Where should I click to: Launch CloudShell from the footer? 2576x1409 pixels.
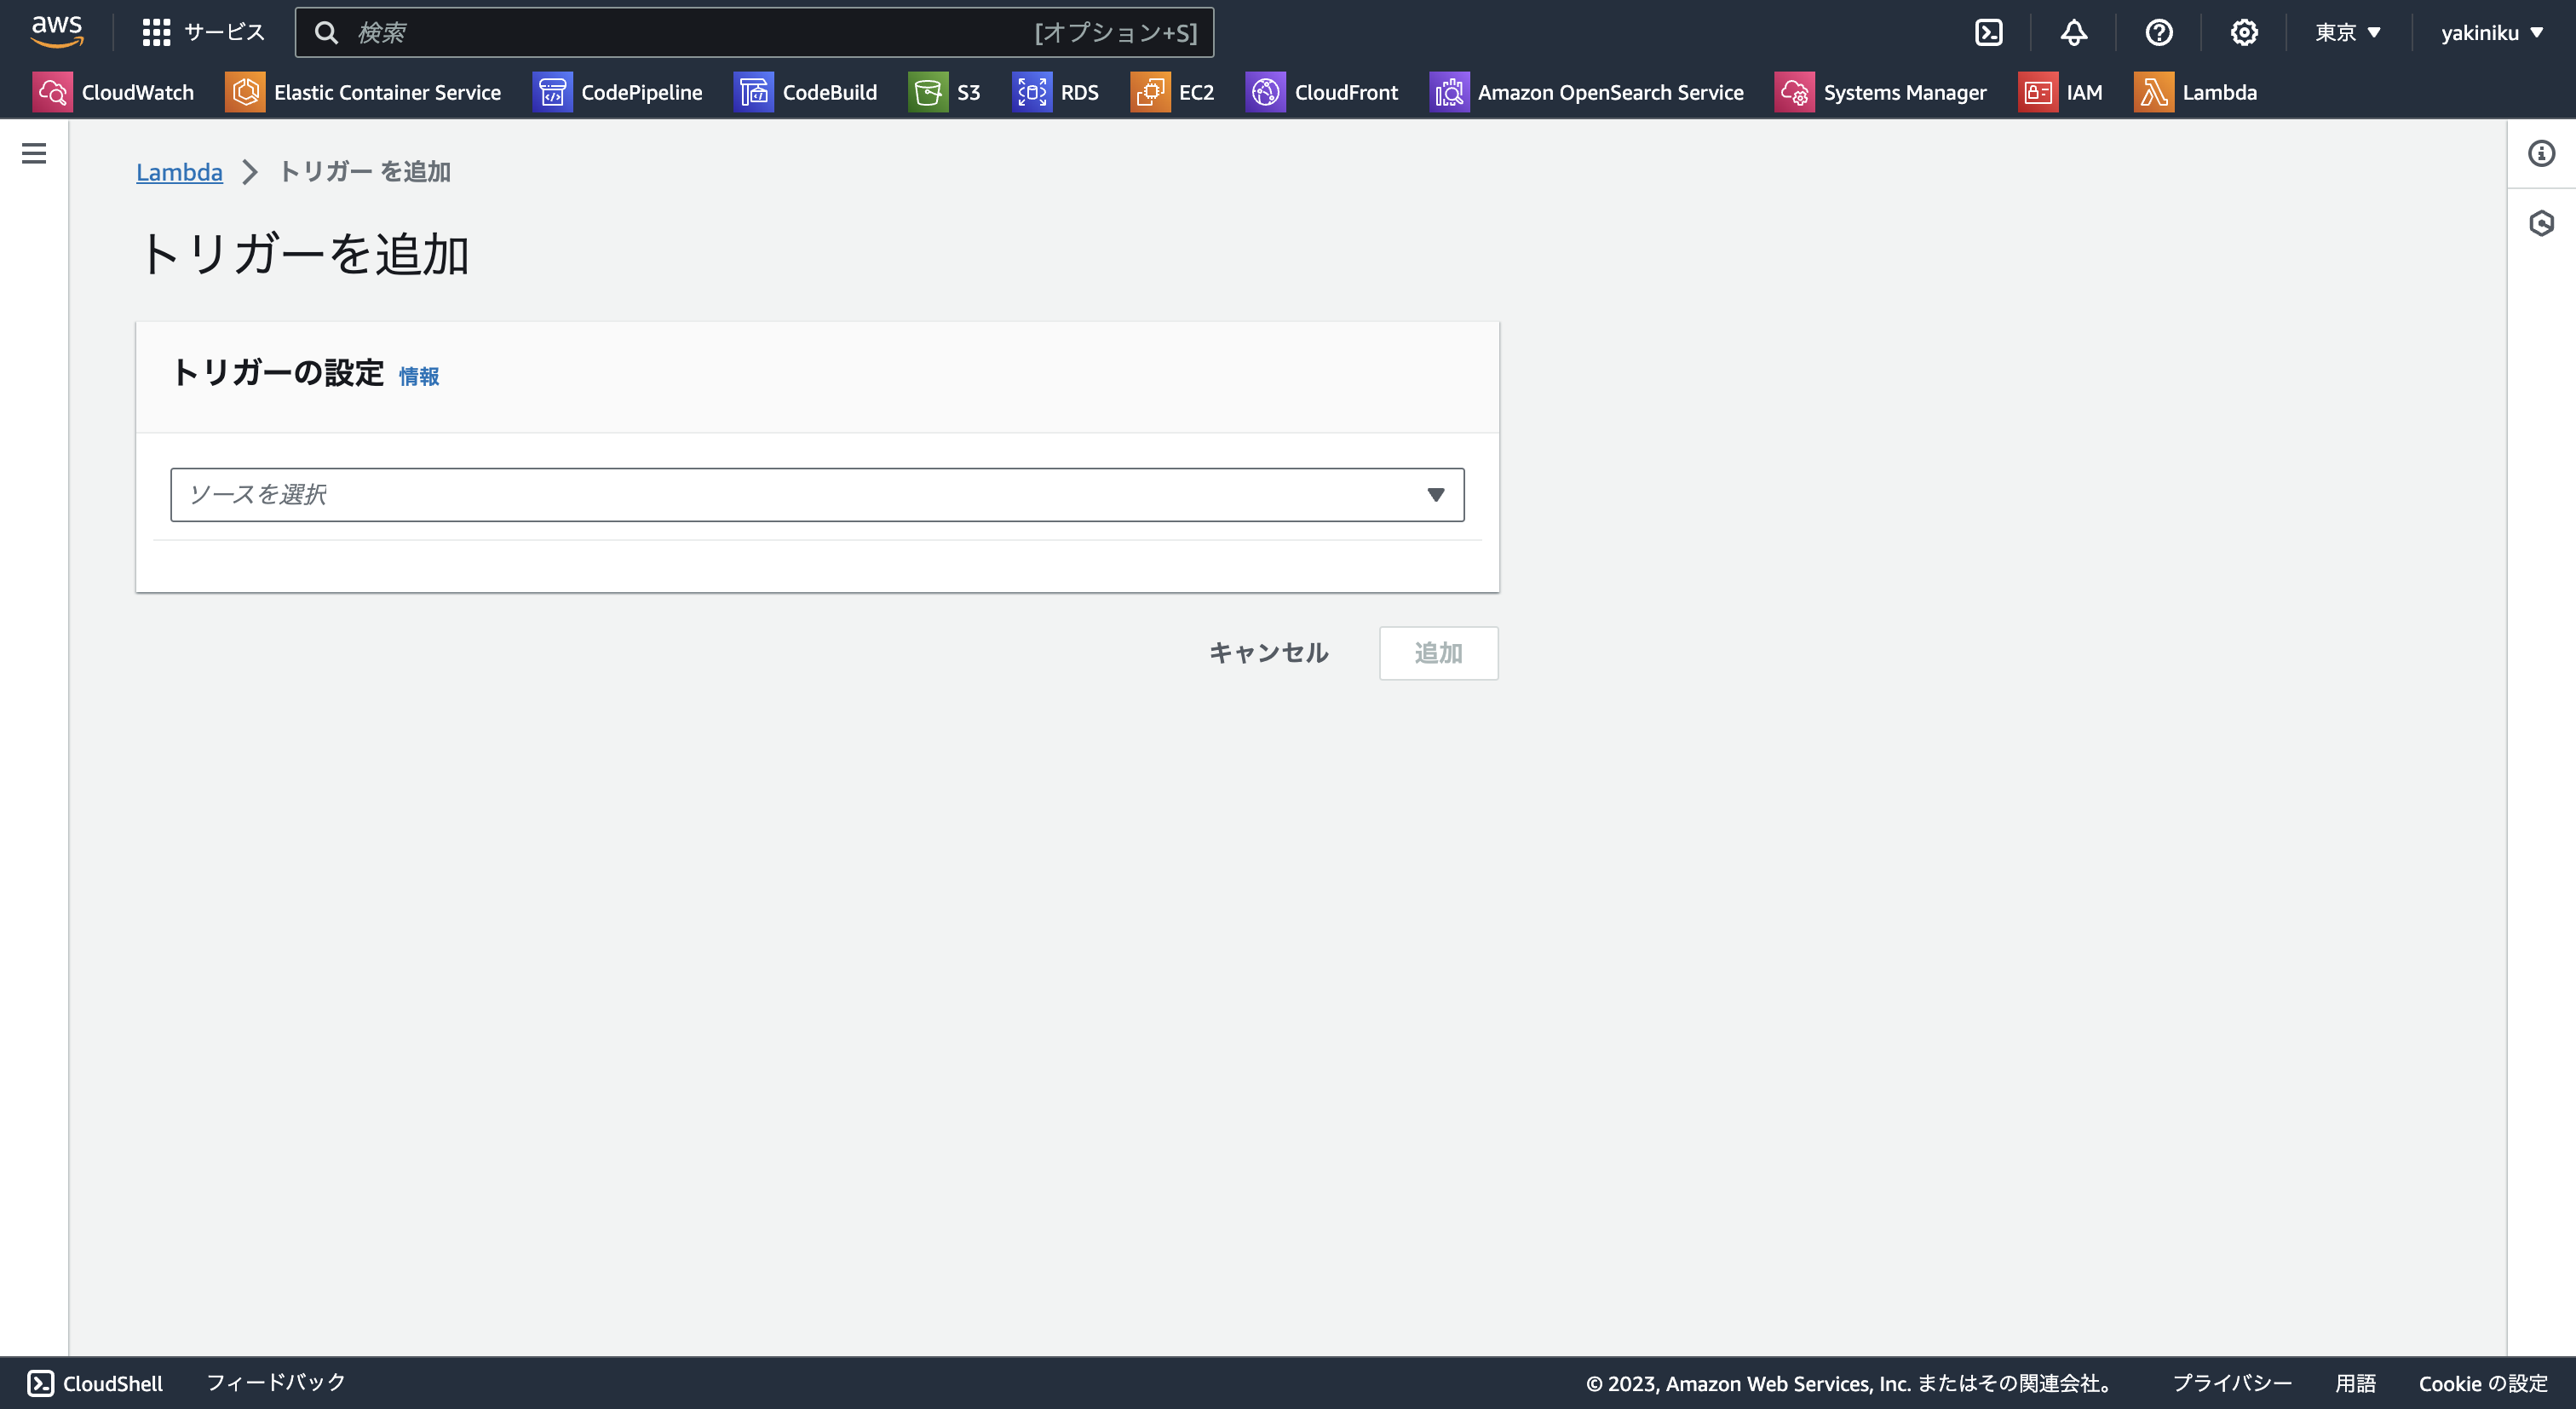click(95, 1383)
